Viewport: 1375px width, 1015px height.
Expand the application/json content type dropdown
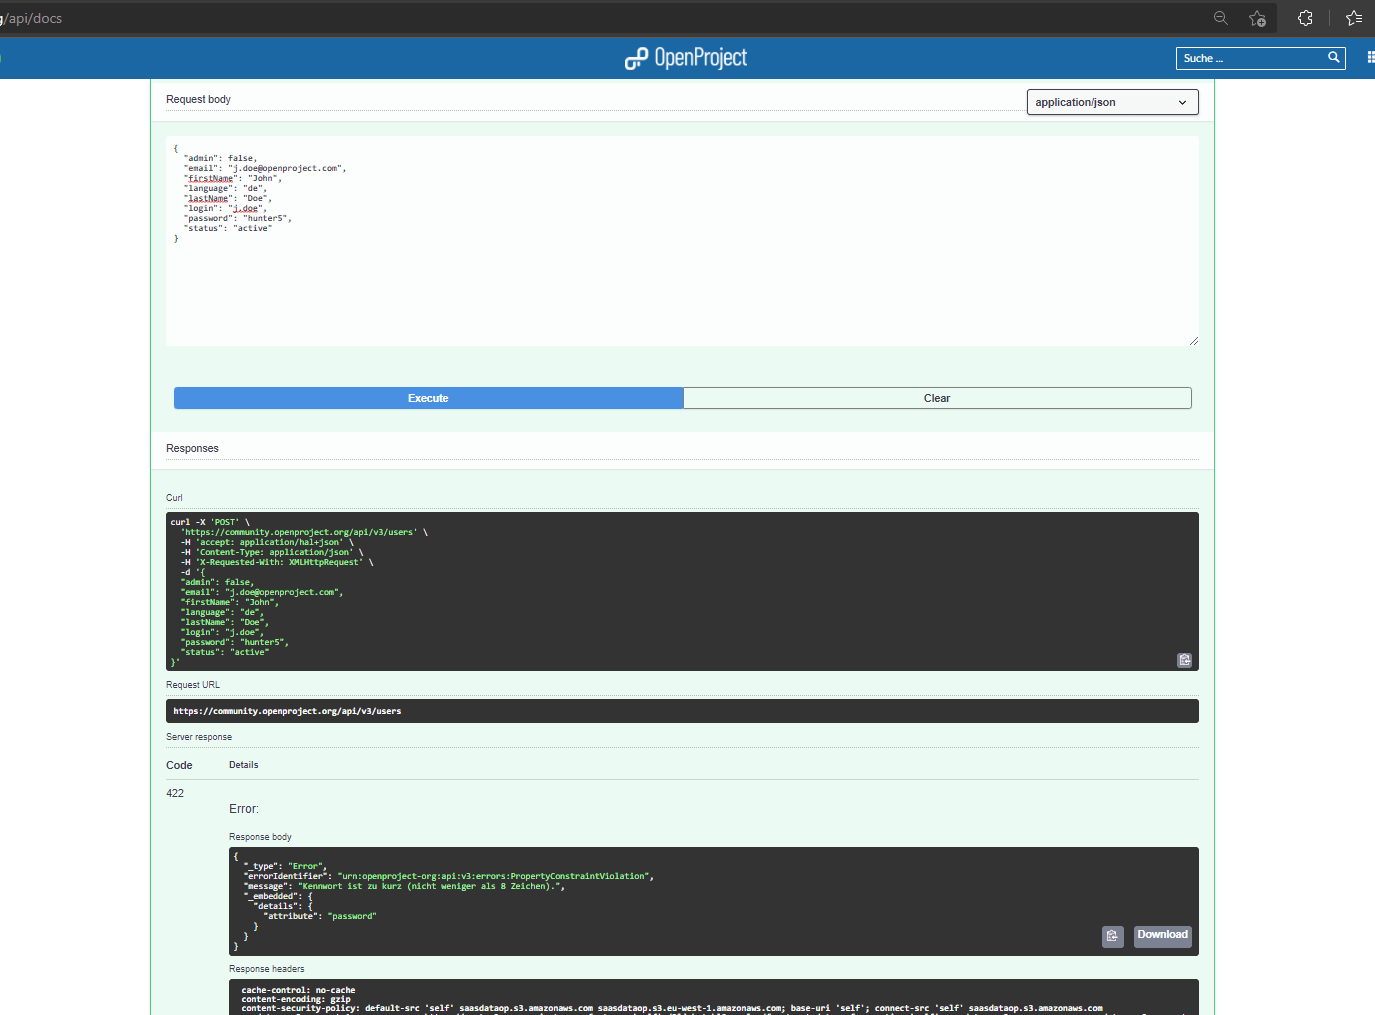tap(1112, 102)
